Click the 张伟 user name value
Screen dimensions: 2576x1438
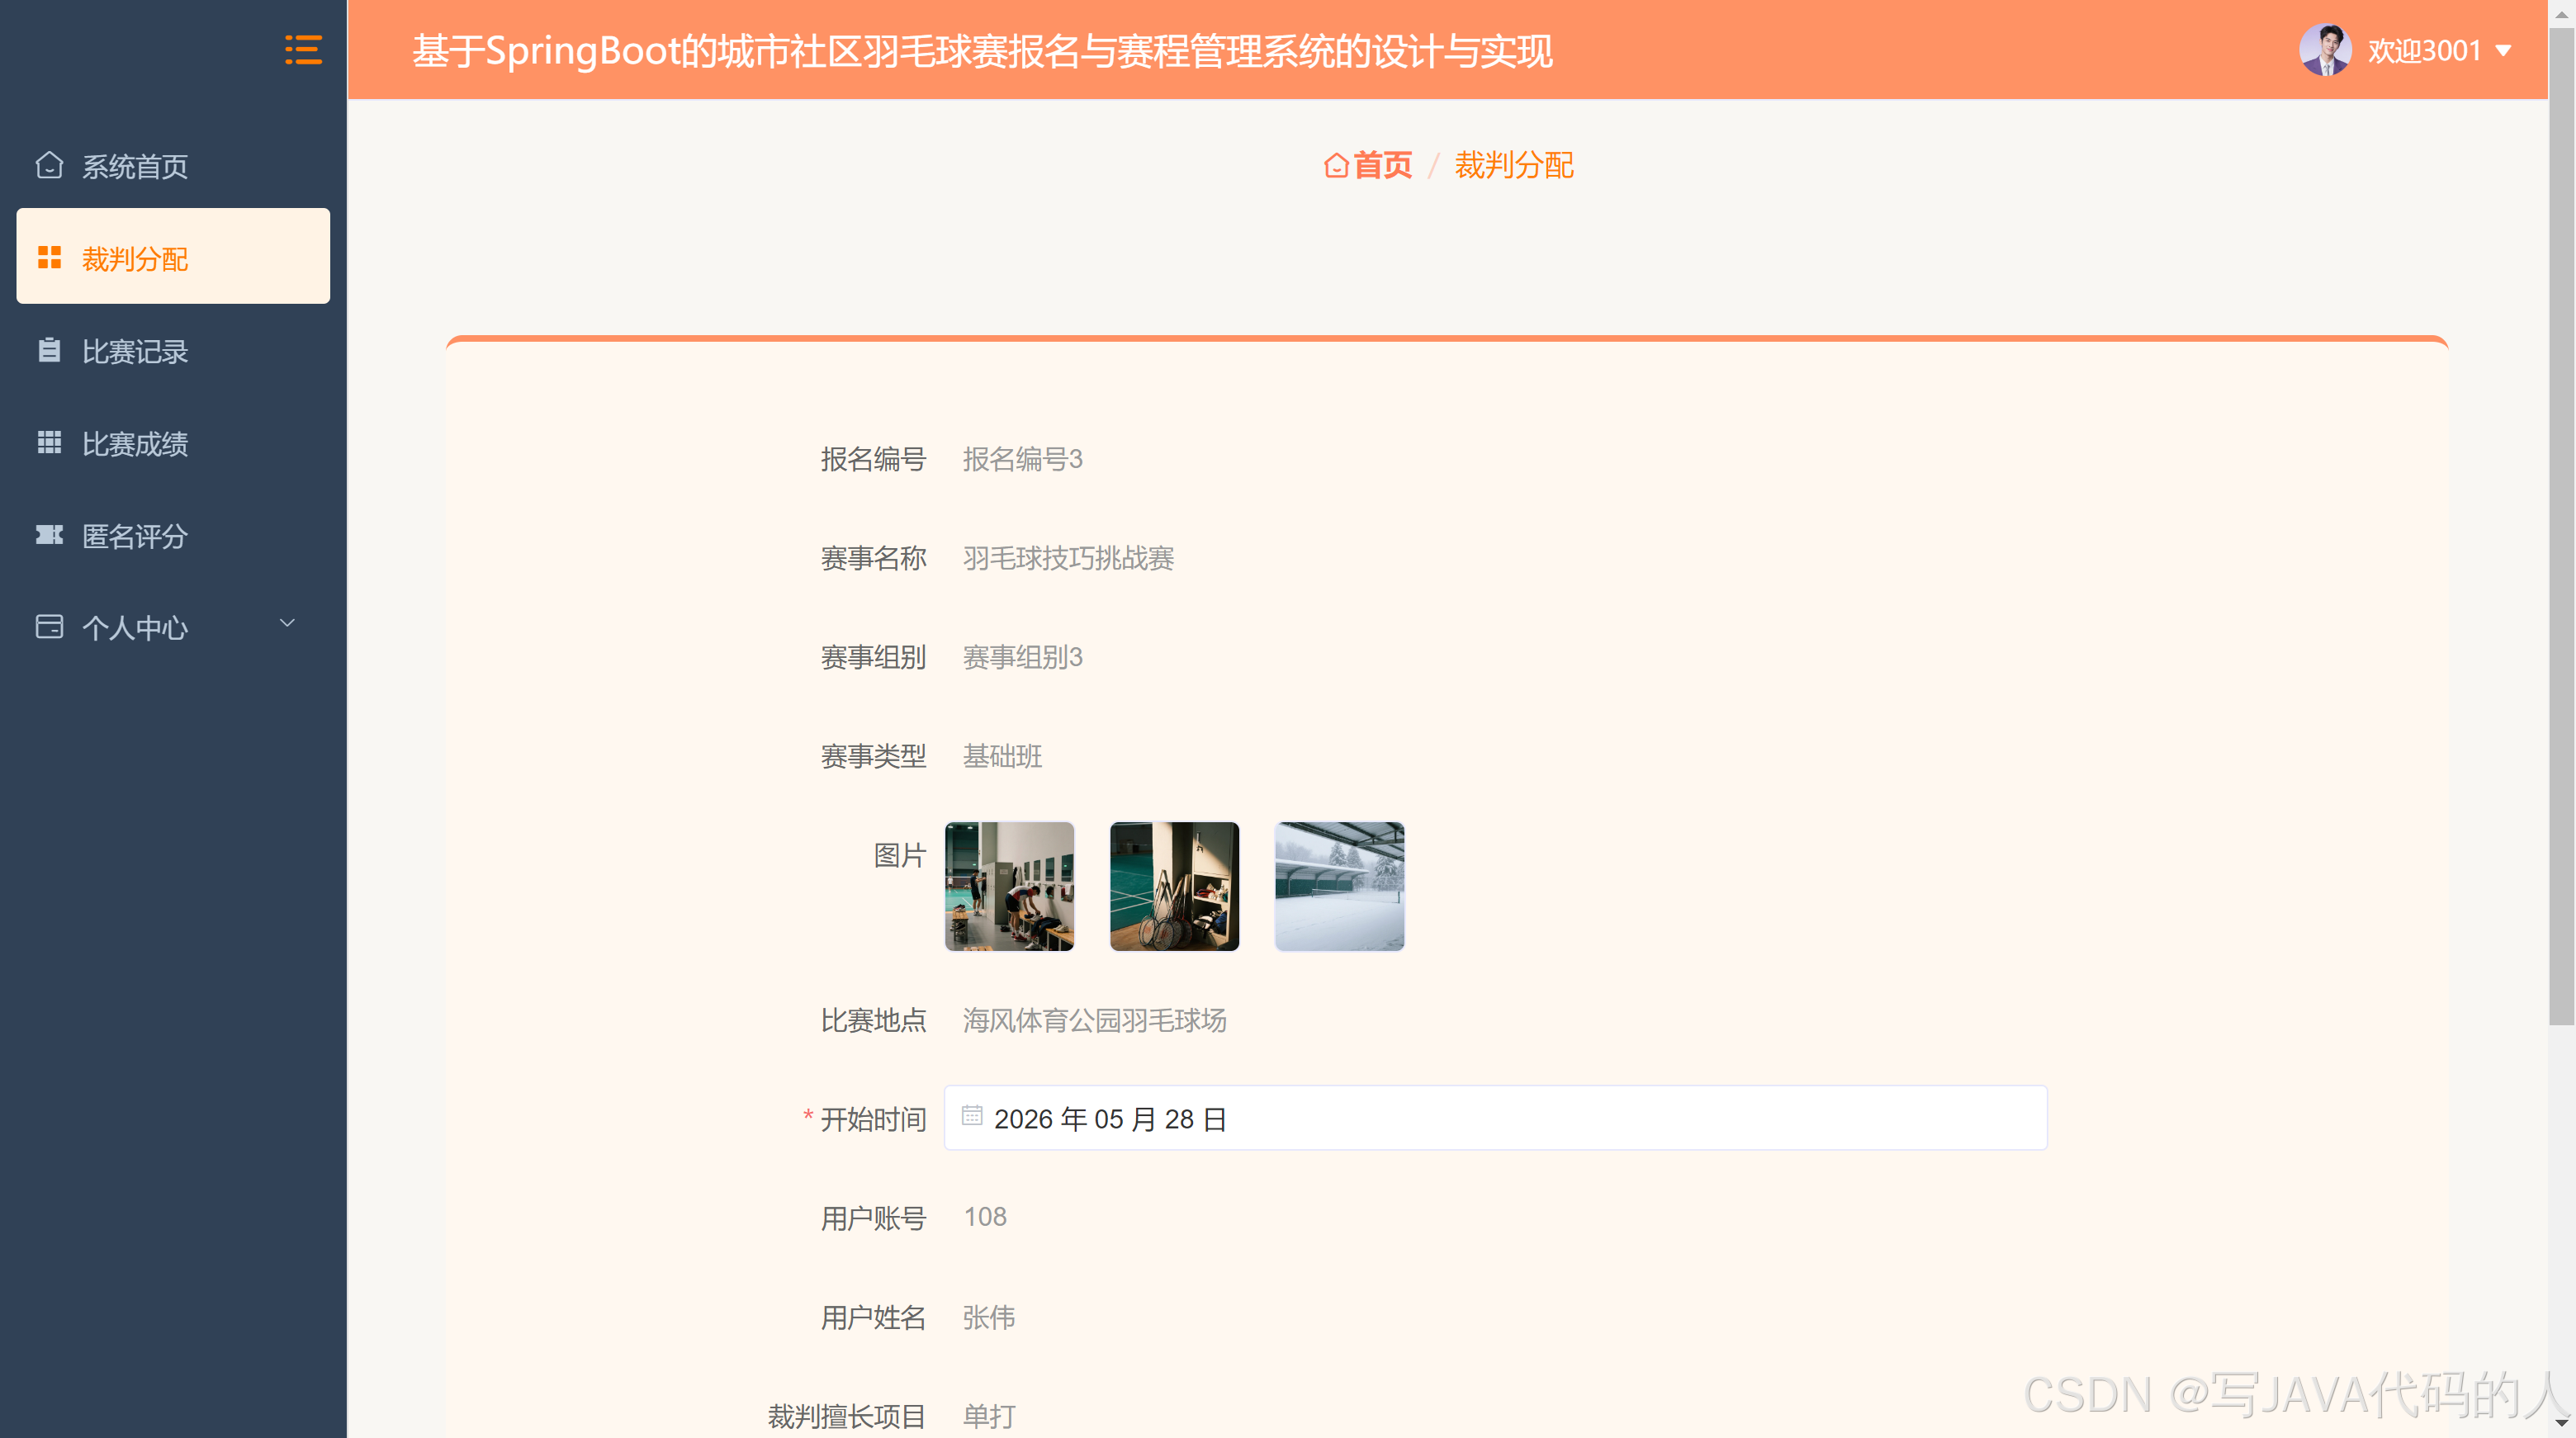coord(988,1317)
